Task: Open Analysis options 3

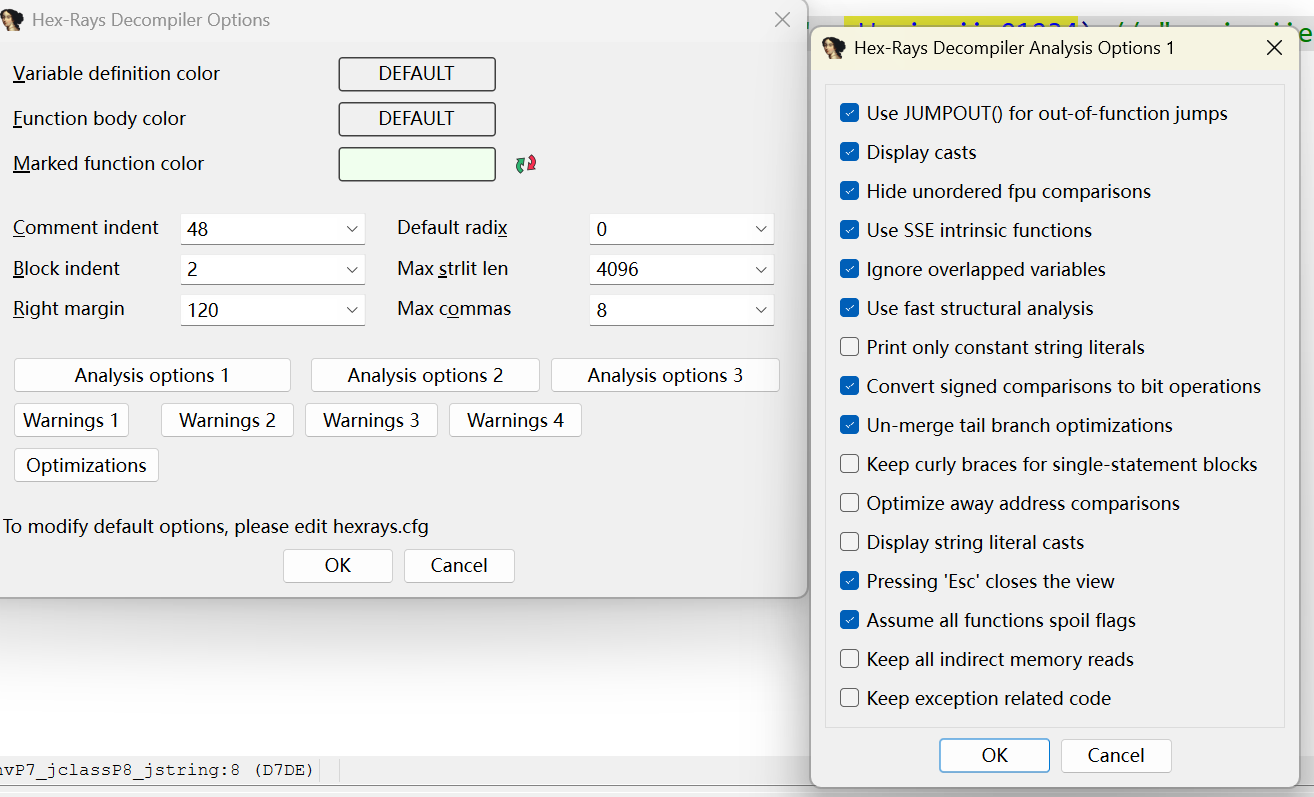Action: pyautogui.click(x=665, y=376)
